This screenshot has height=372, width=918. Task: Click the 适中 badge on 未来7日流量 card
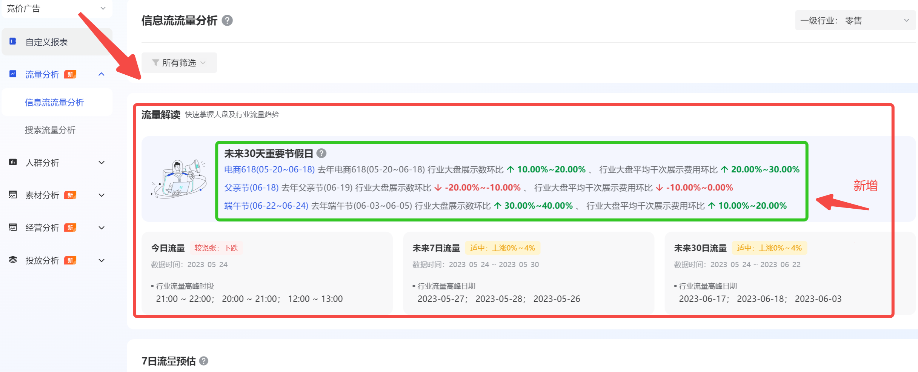502,247
